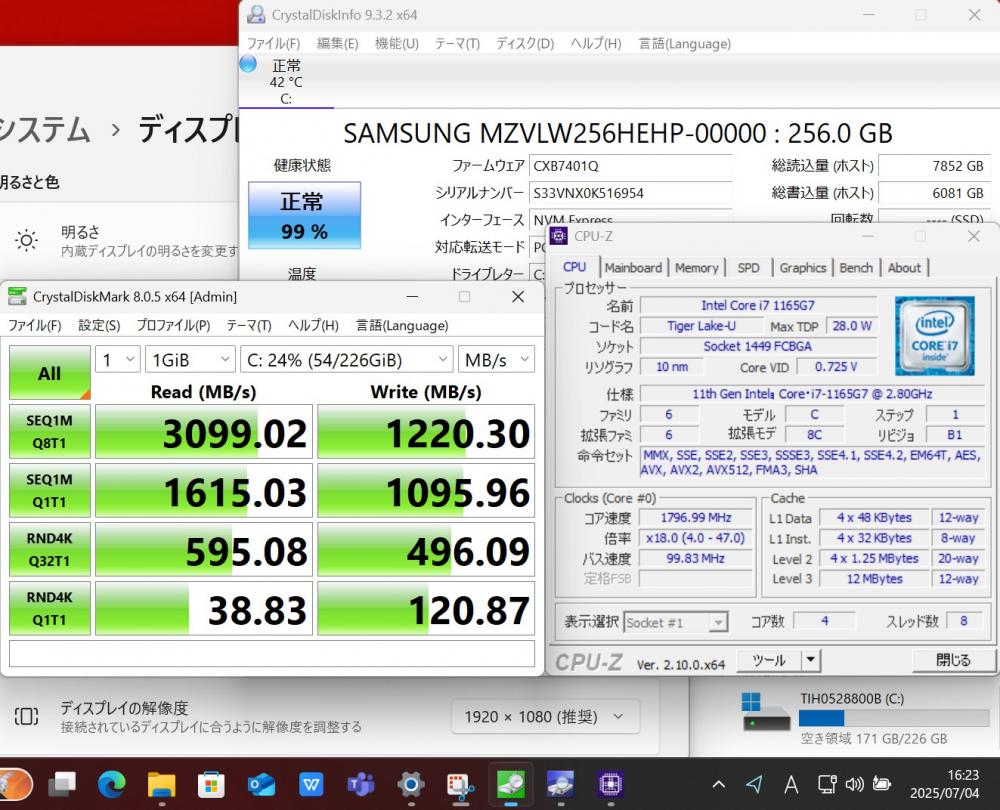
Task: Switch to the About tab in CPU-Z
Action: pos(904,268)
